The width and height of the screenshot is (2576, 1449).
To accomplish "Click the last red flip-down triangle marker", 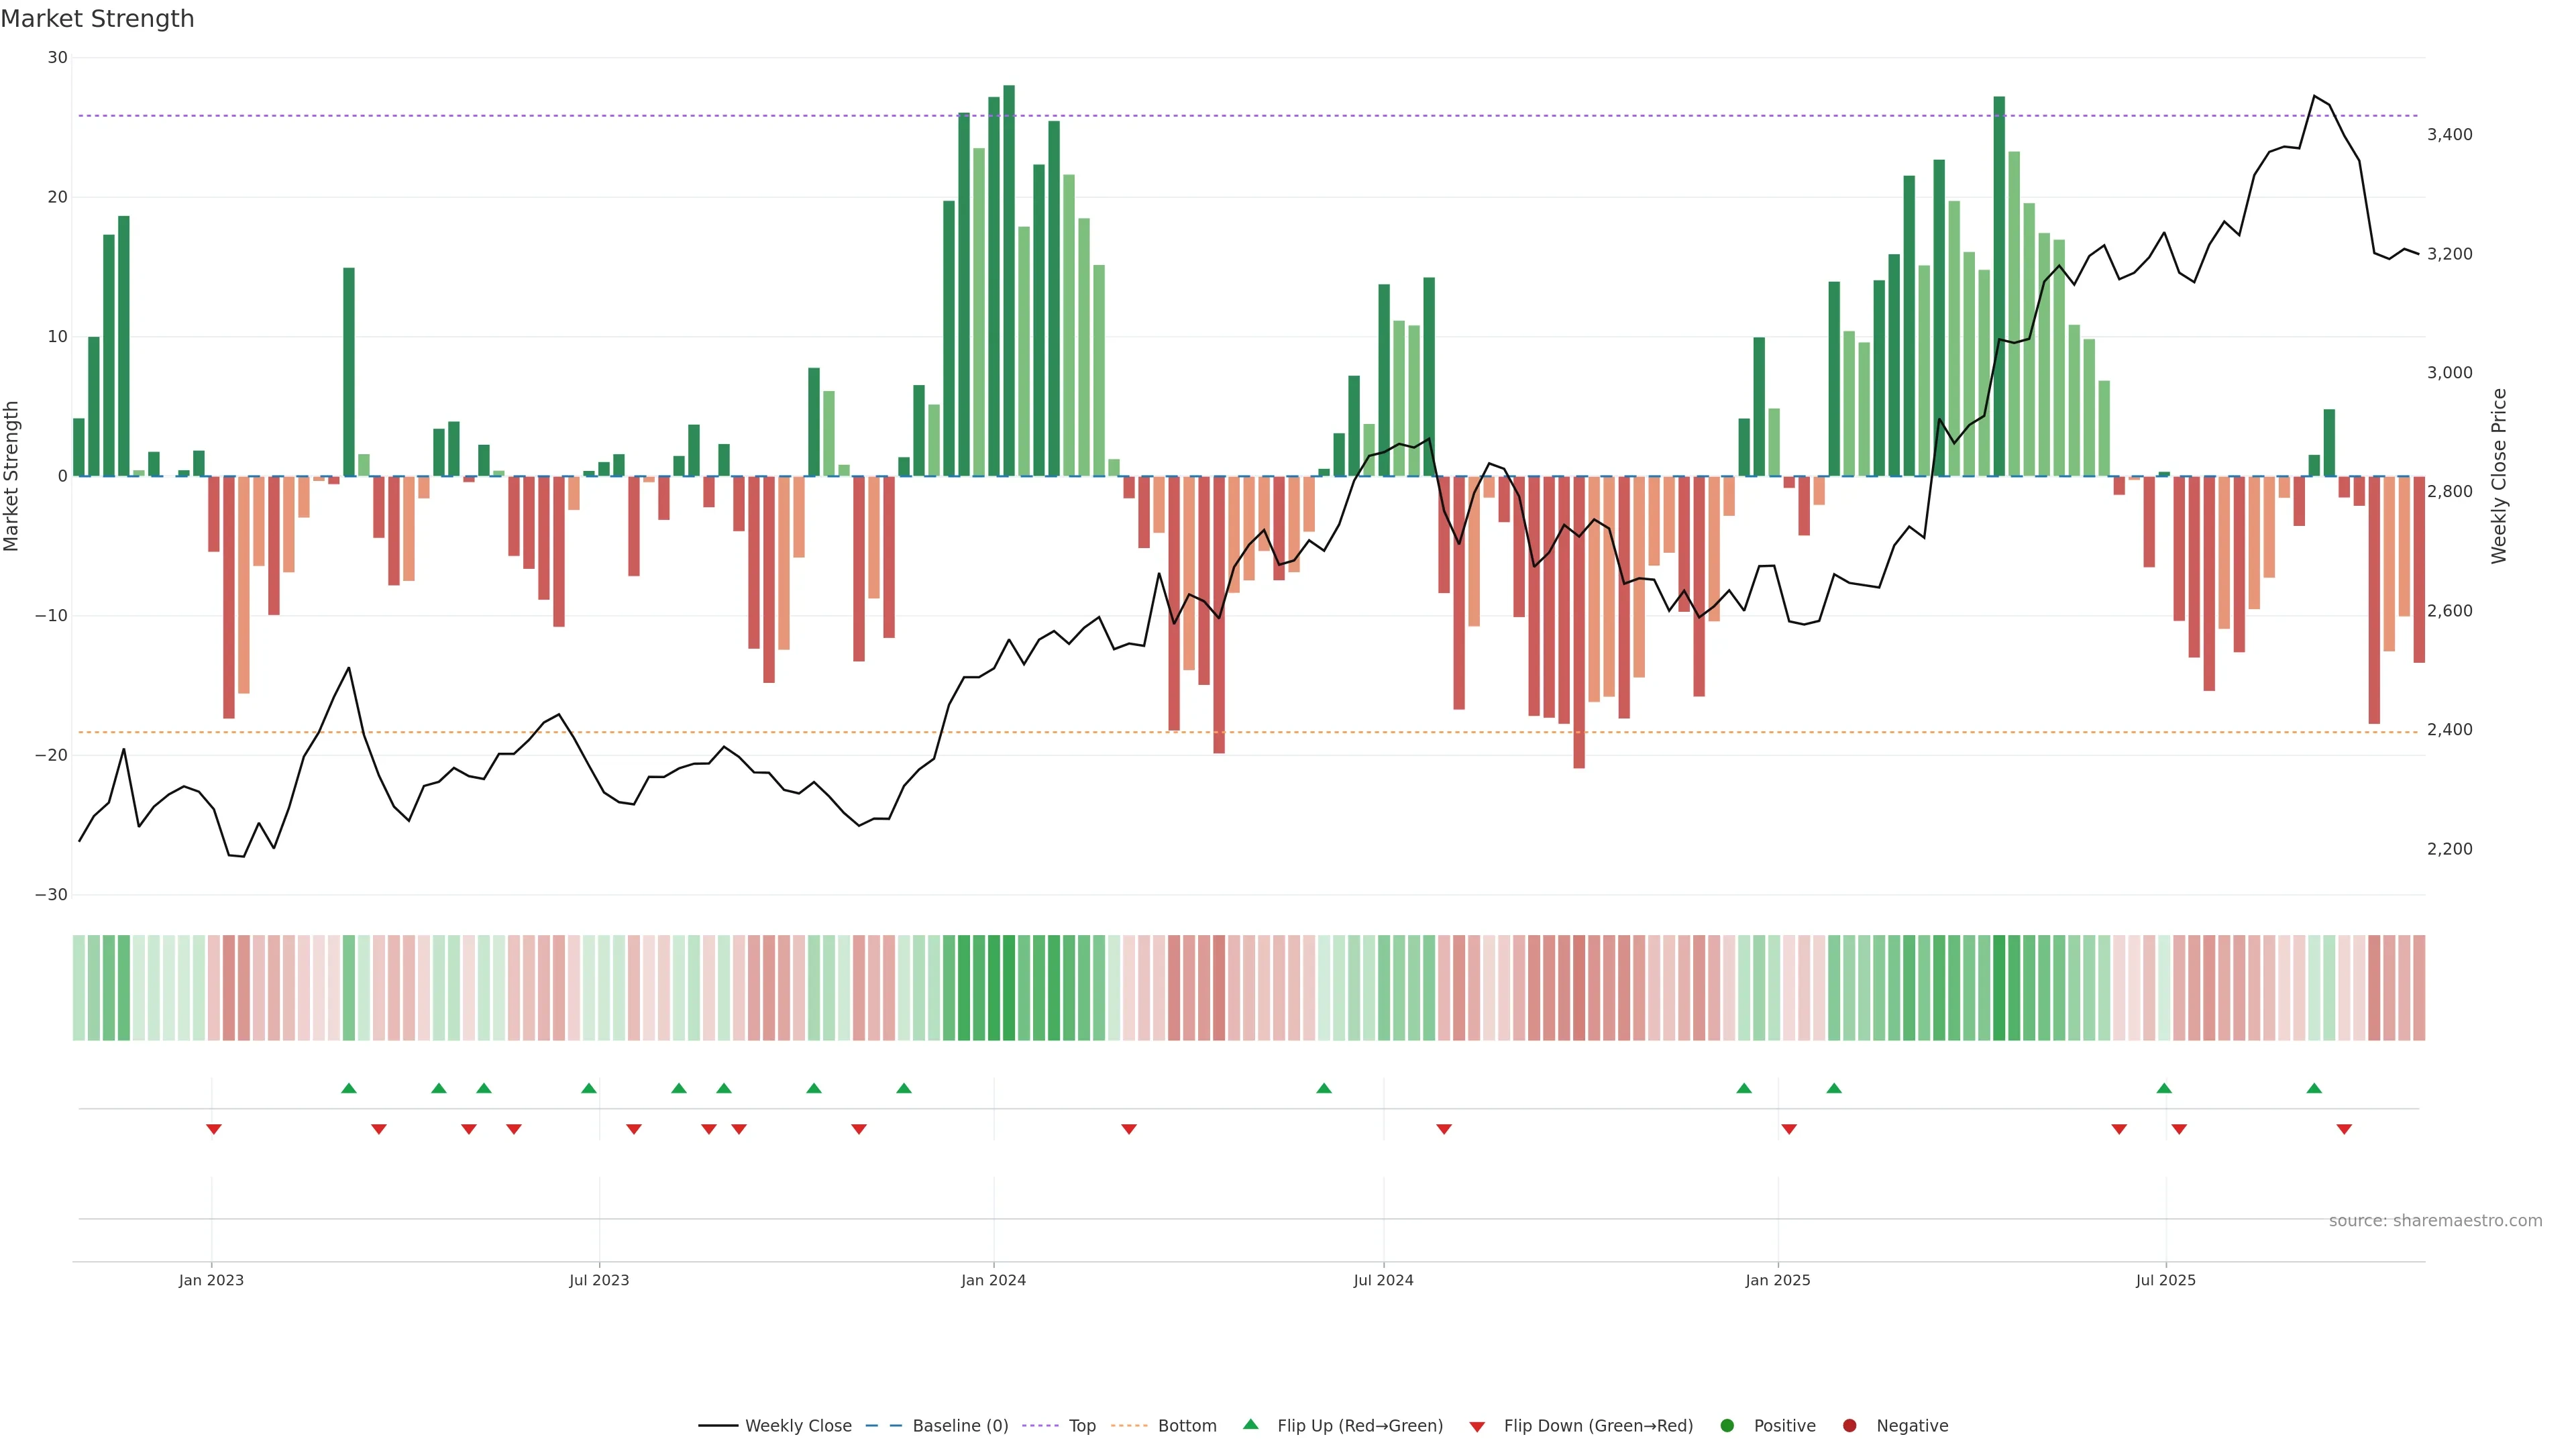I will pos(2344,1129).
